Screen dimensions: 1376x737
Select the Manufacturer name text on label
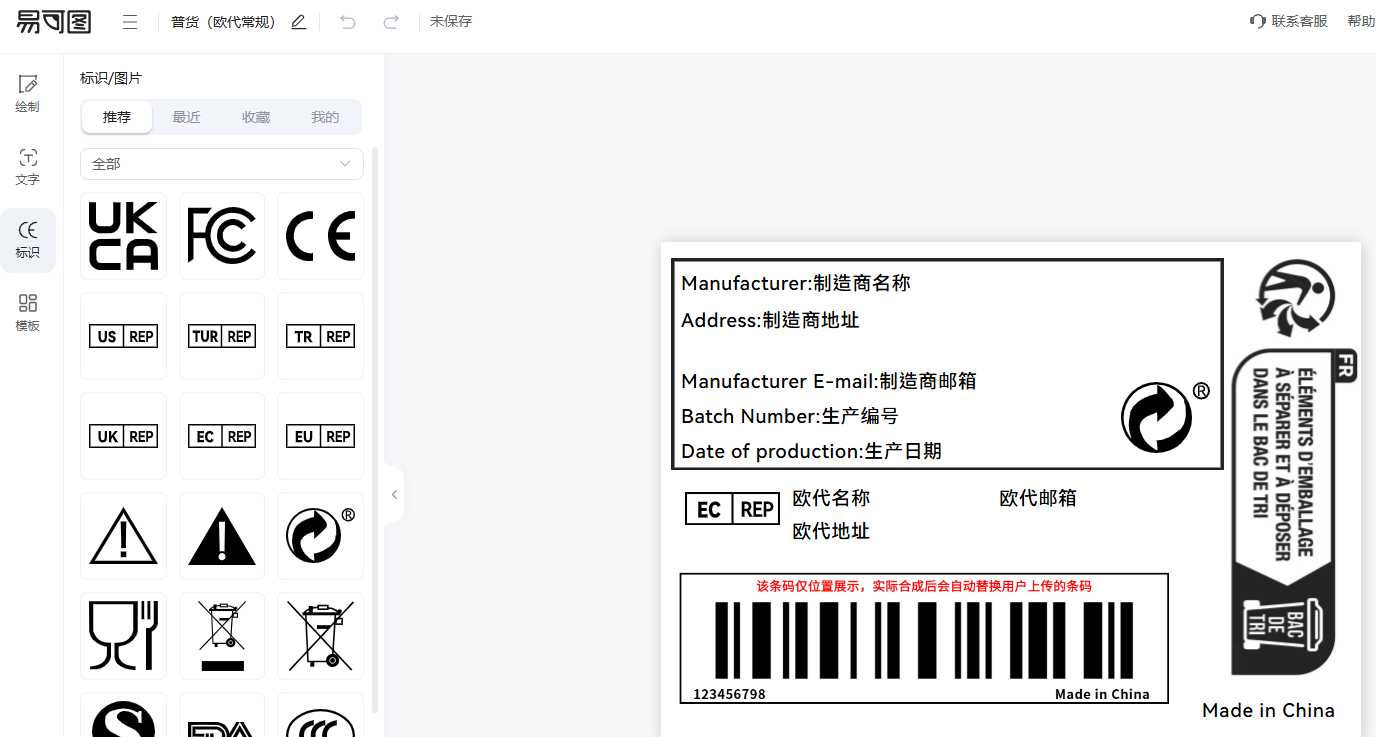coord(796,283)
